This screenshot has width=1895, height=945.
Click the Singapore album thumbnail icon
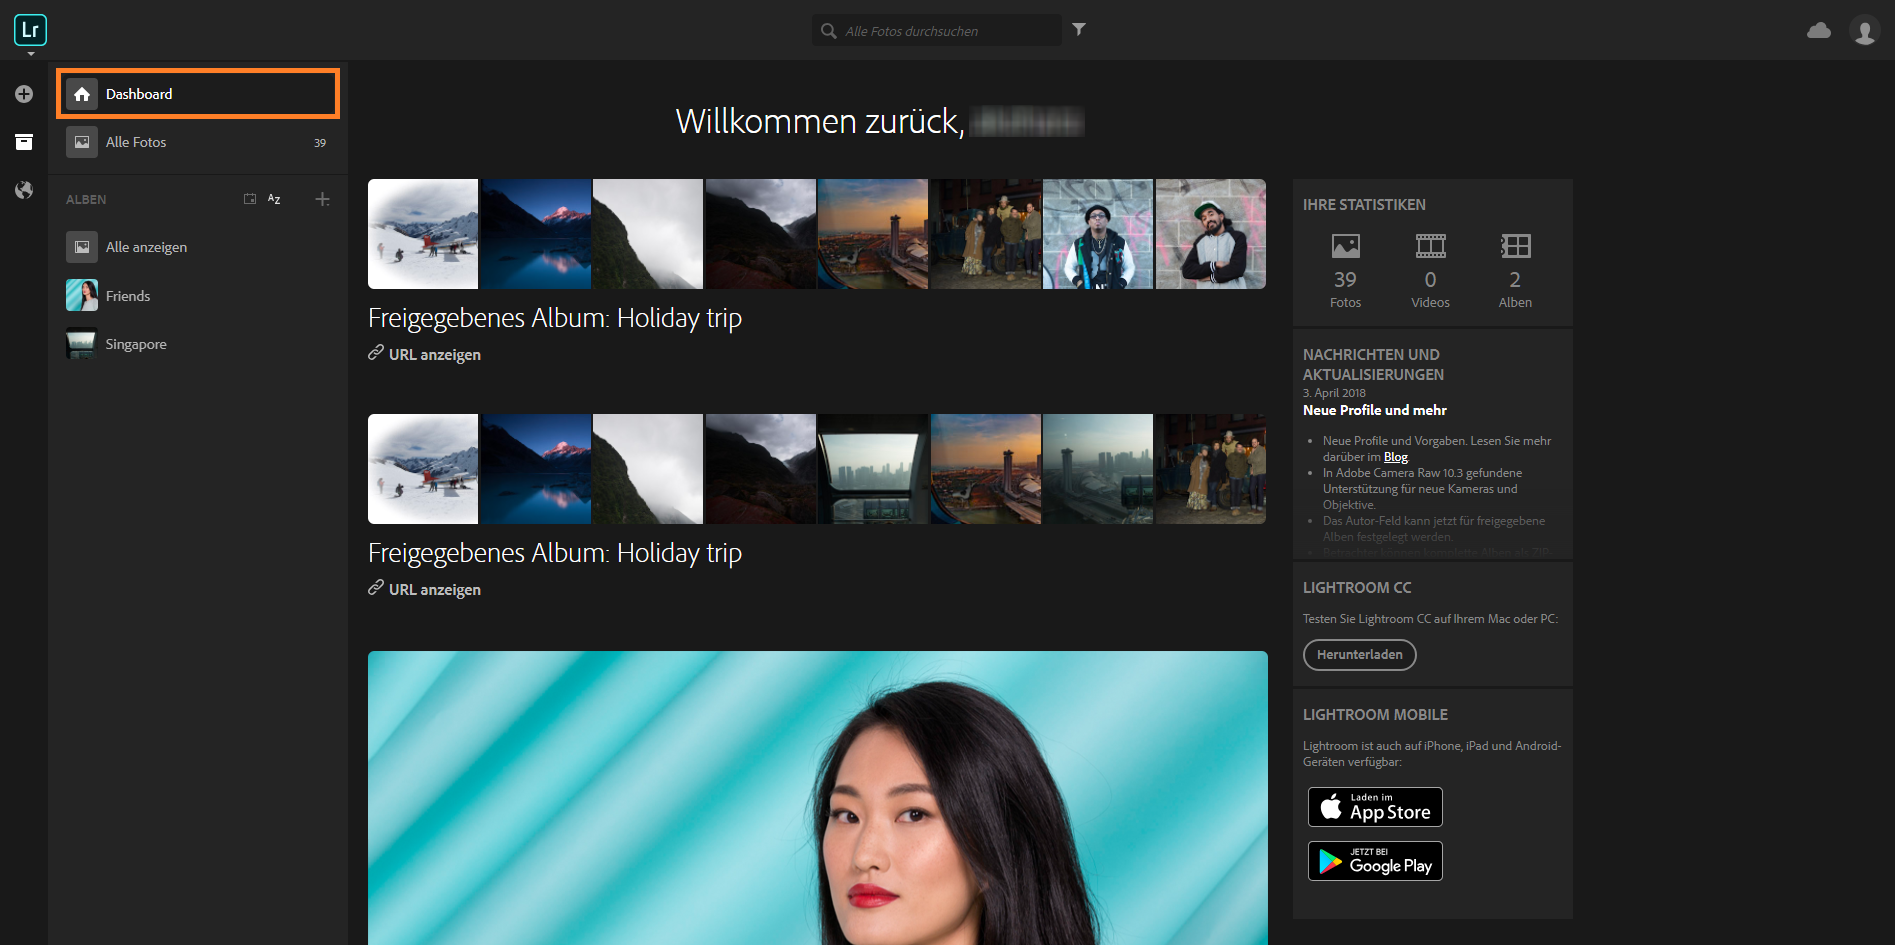coord(82,344)
